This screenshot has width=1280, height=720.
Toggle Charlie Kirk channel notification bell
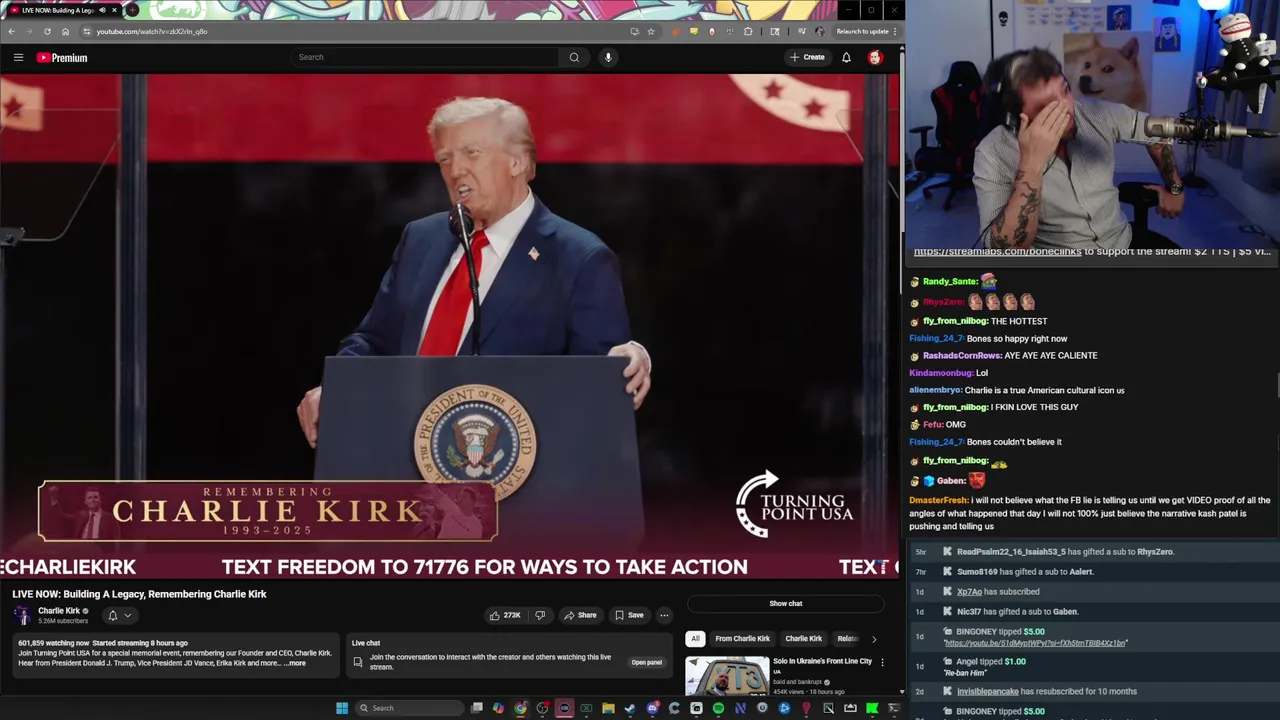click(x=113, y=615)
